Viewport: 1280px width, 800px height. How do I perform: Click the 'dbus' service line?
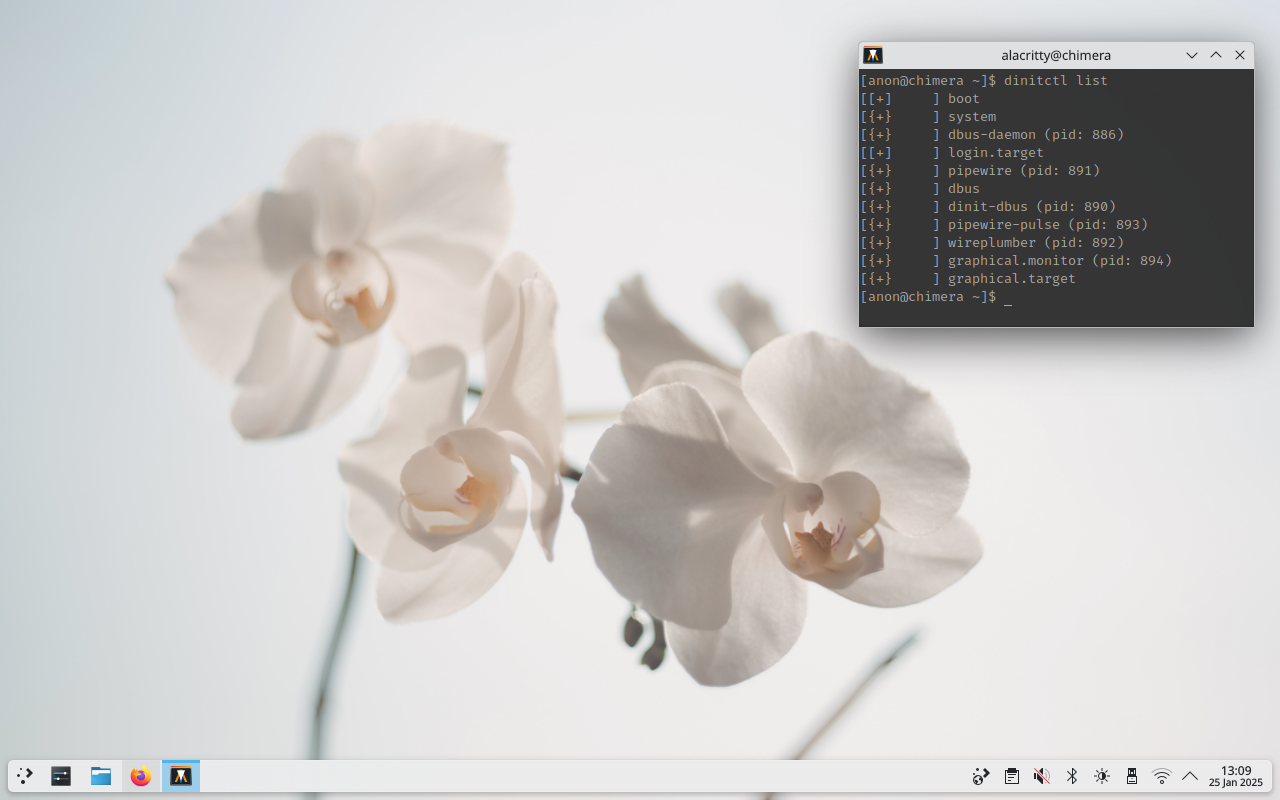[x=920, y=188]
